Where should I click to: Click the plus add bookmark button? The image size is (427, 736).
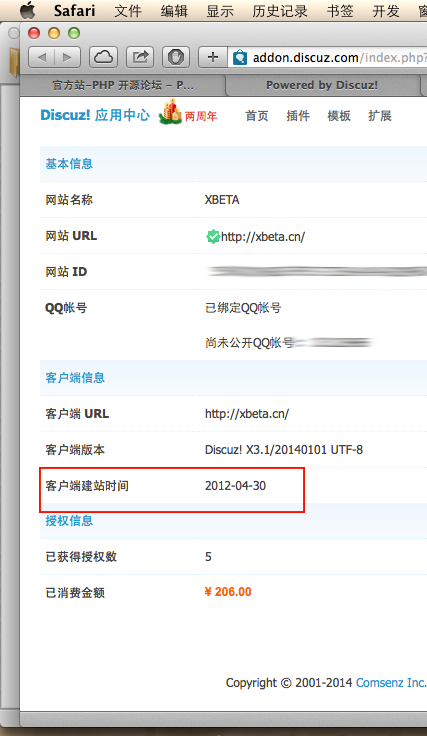coord(213,57)
